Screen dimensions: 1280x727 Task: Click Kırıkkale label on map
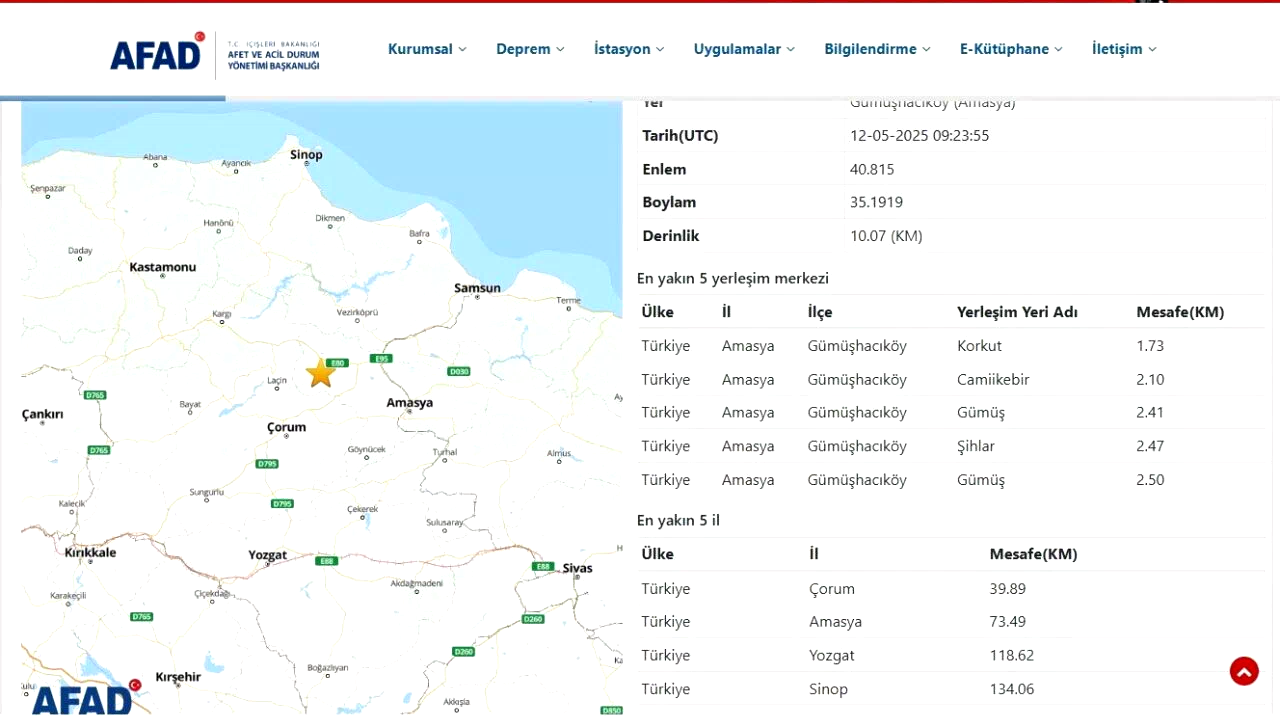tap(90, 552)
